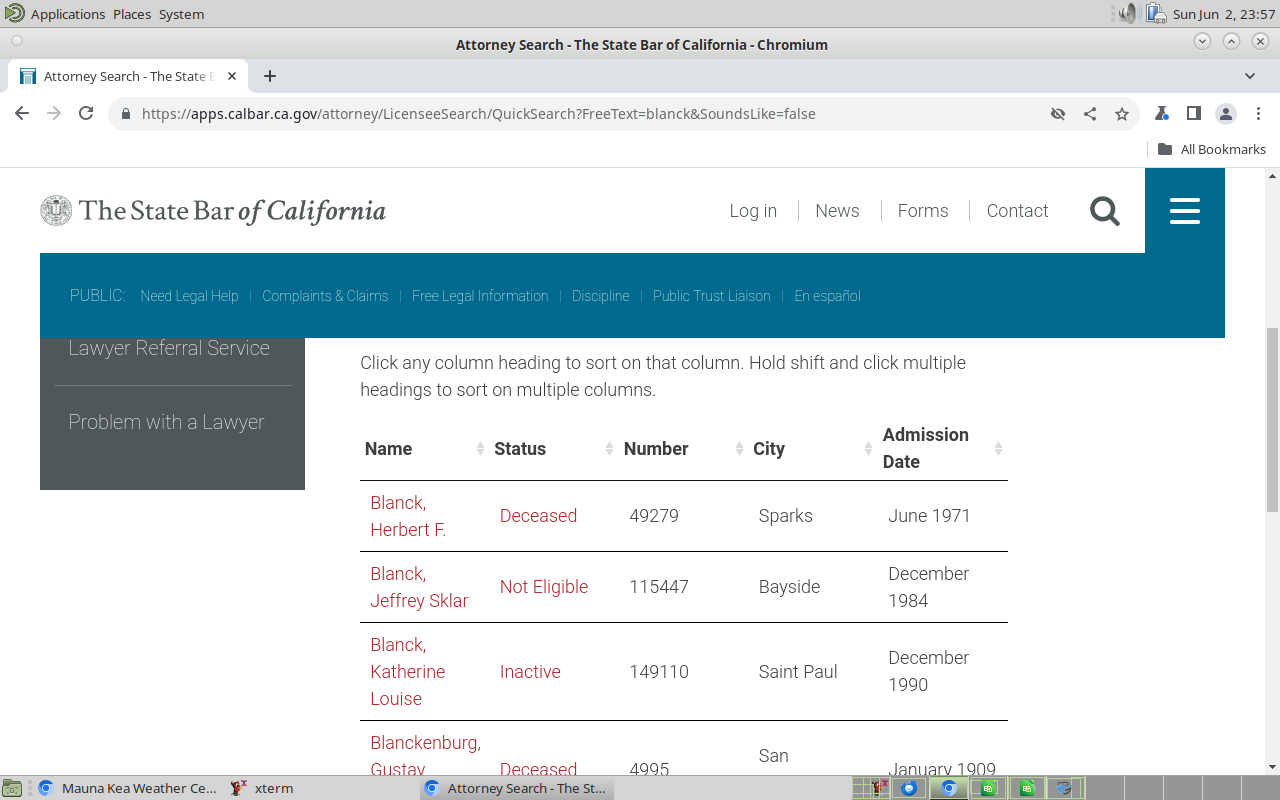This screenshot has height=800, width=1280.
Task: Bookmark this page with the star icon
Action: coord(1122,114)
